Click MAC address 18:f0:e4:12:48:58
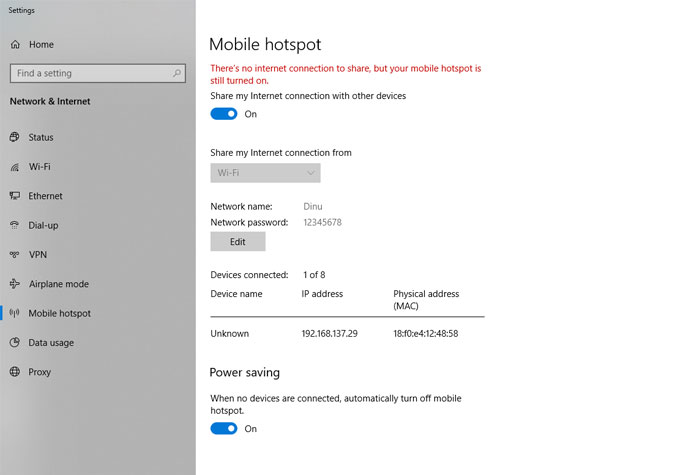677x475 pixels. point(425,333)
